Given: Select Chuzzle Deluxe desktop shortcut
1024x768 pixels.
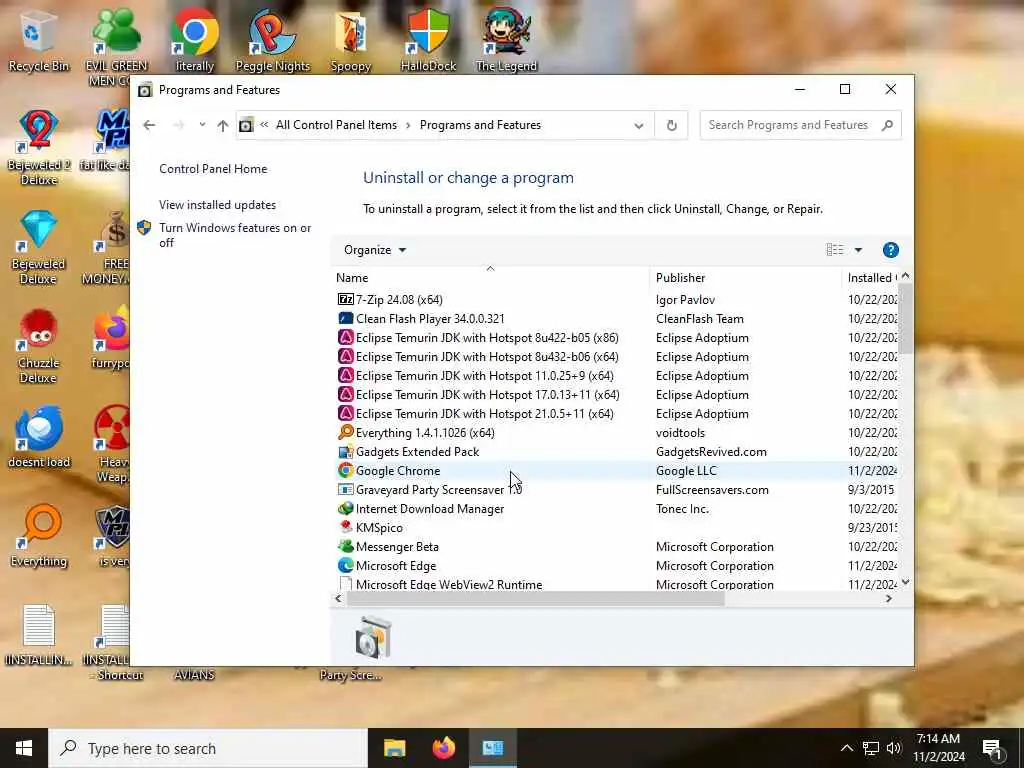Looking at the screenshot, I should [39, 346].
